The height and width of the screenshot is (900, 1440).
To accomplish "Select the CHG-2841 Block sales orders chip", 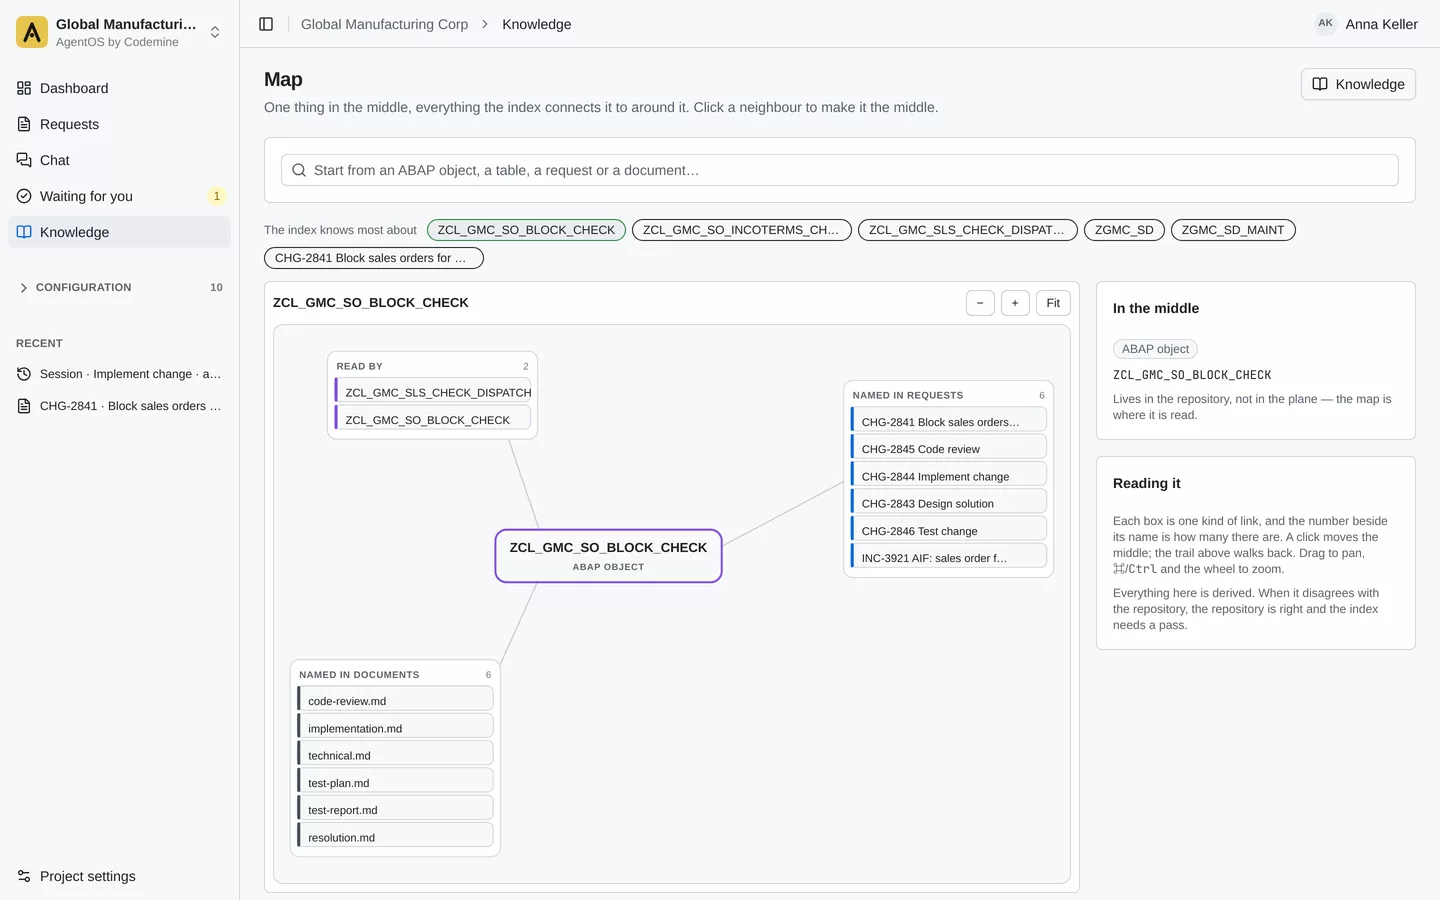I will click(x=374, y=258).
